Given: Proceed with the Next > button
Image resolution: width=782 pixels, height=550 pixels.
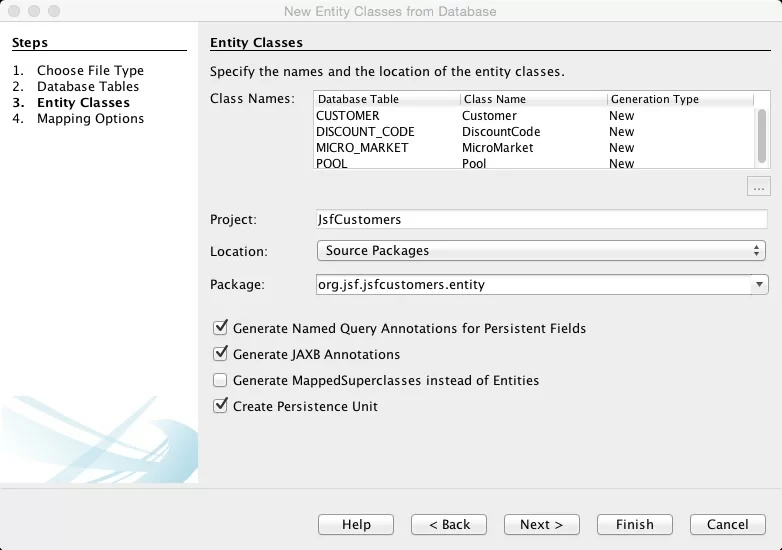Looking at the screenshot, I should [x=542, y=525].
